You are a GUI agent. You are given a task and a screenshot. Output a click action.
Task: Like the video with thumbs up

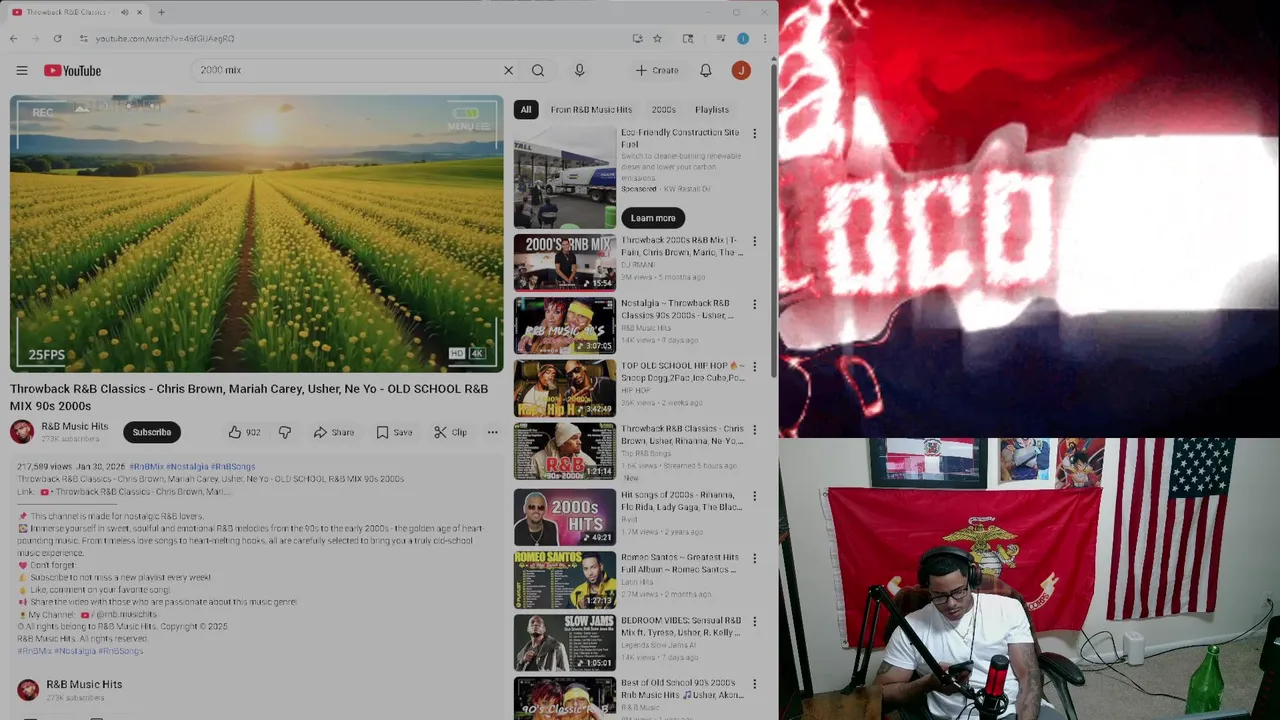point(243,432)
